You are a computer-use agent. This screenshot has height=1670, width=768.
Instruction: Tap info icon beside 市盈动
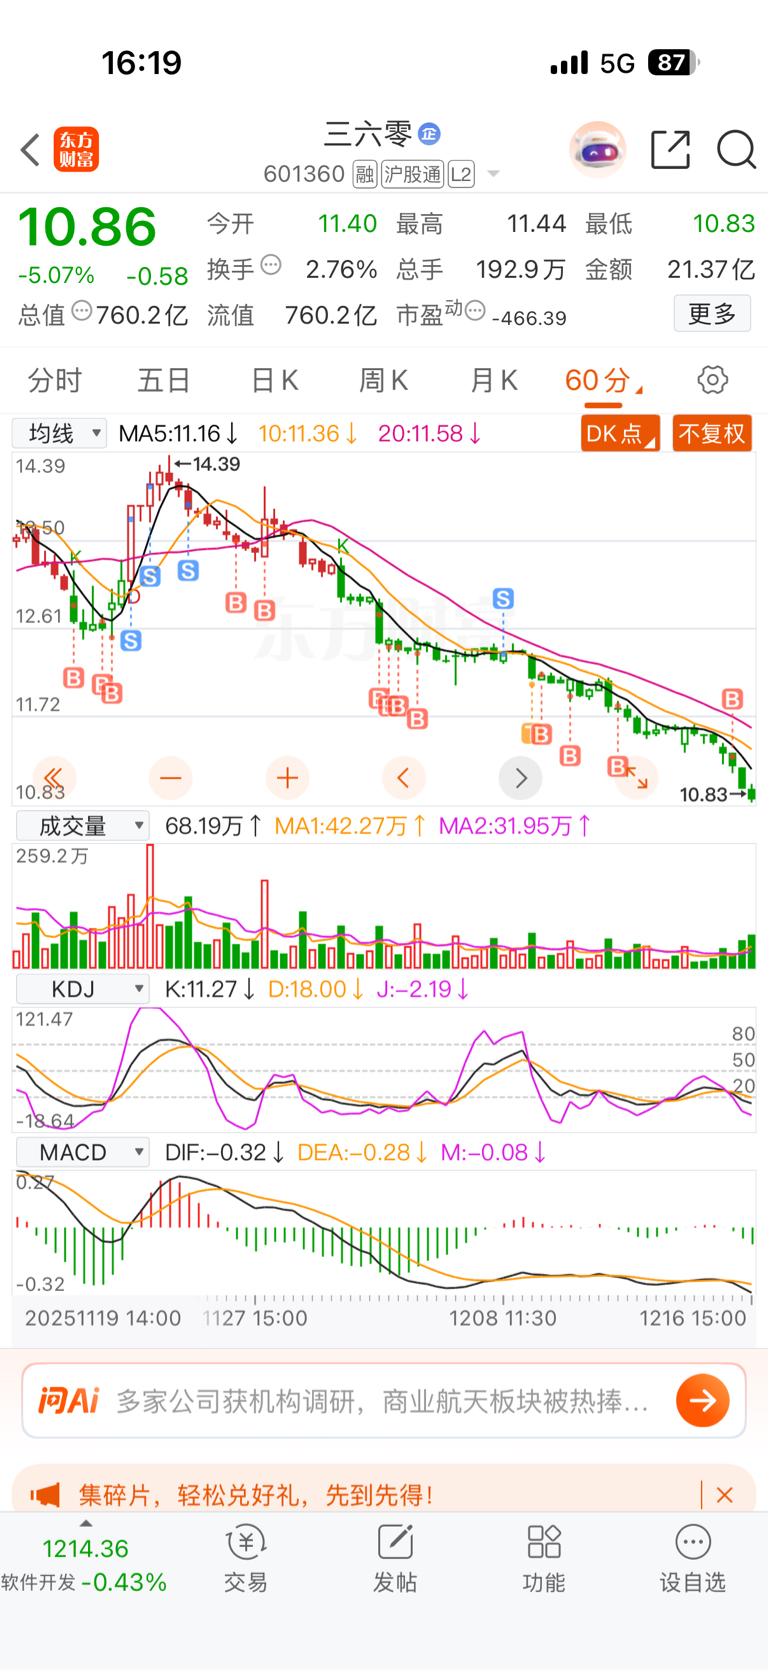click(475, 311)
